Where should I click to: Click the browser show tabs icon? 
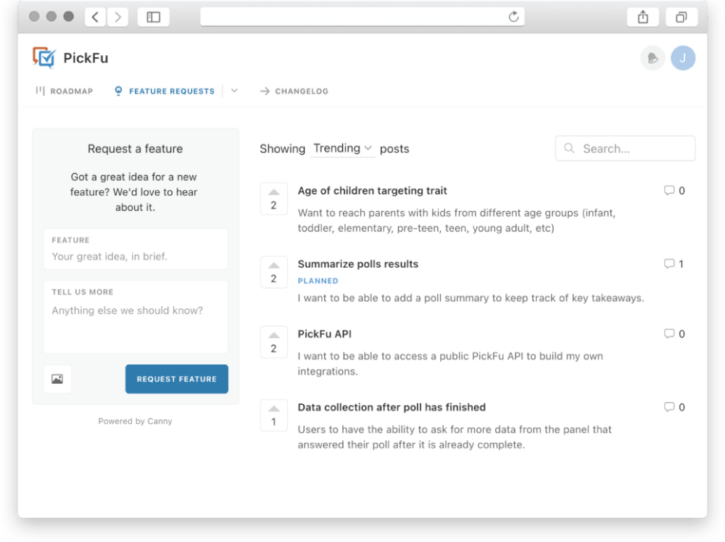(x=681, y=17)
